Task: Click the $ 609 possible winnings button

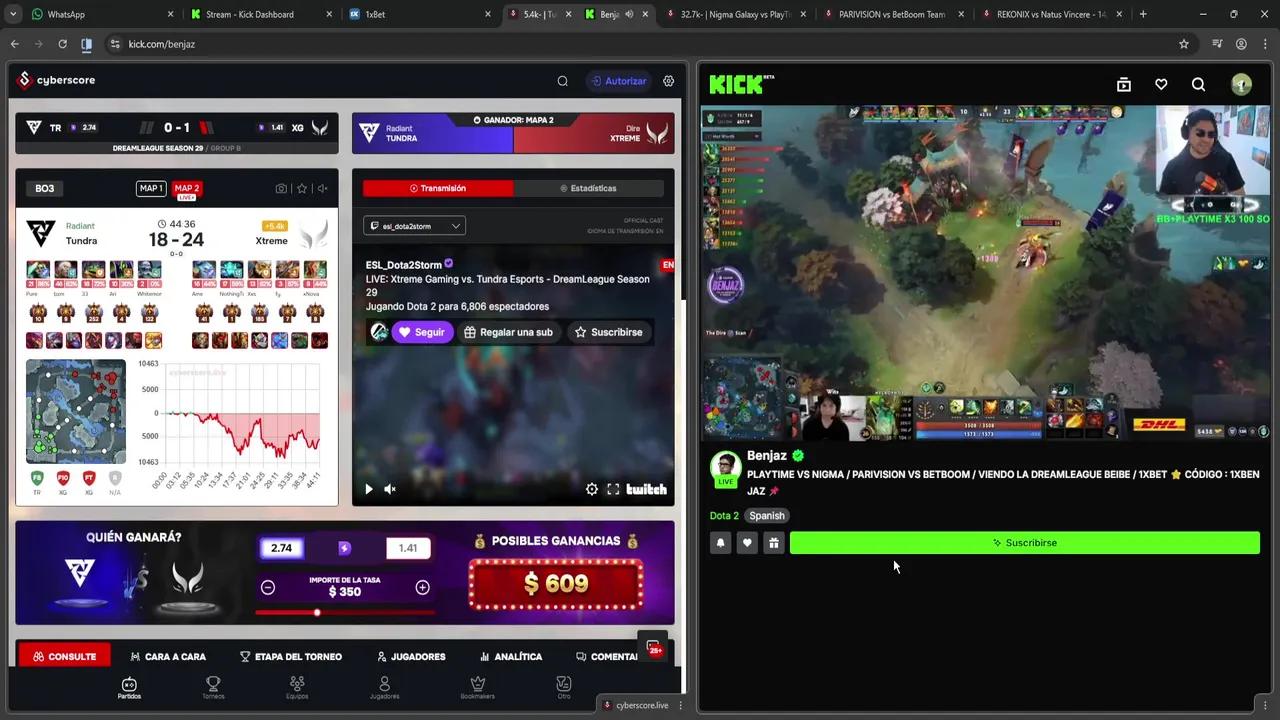Action: (x=555, y=583)
